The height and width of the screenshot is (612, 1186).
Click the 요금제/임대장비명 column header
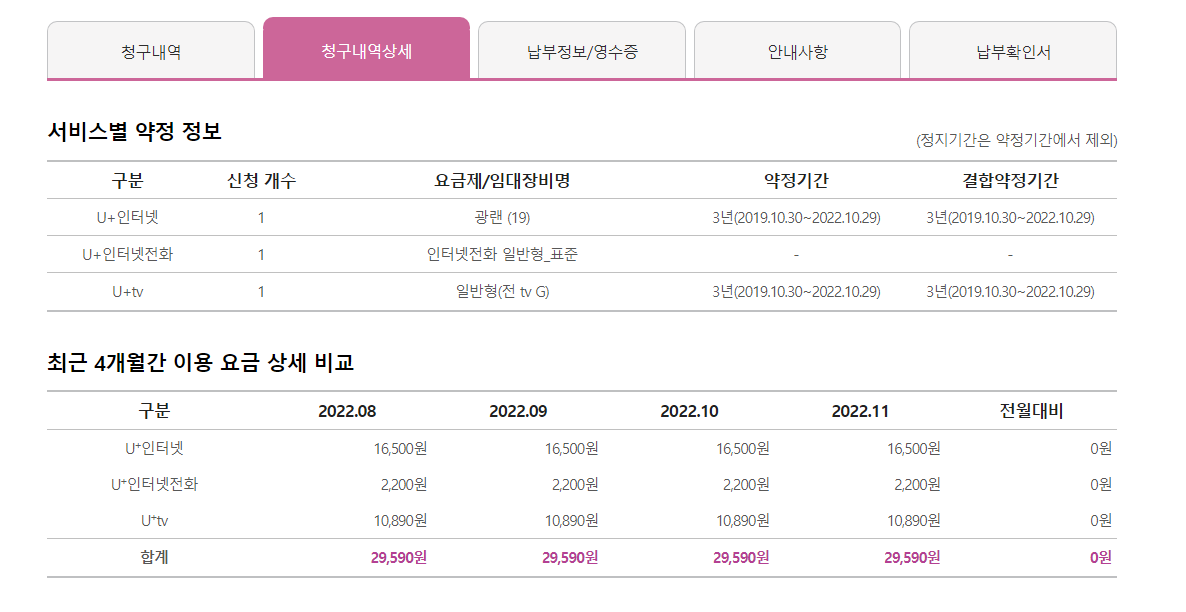click(502, 181)
